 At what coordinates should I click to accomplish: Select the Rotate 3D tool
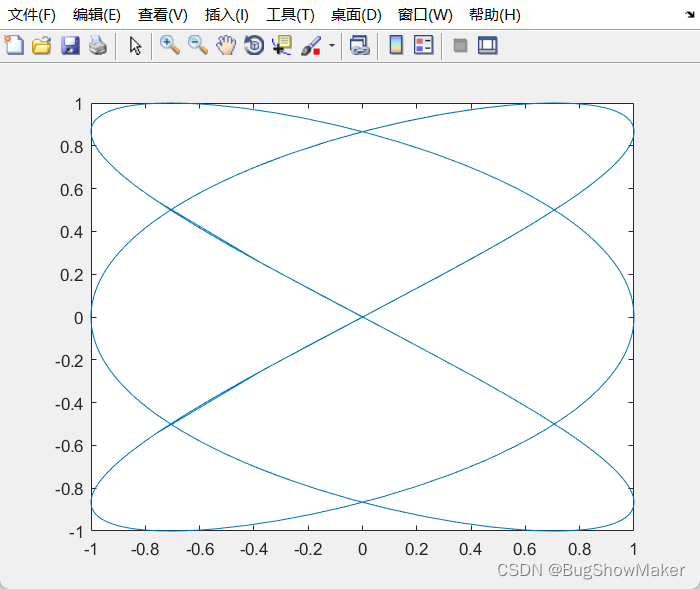(254, 45)
